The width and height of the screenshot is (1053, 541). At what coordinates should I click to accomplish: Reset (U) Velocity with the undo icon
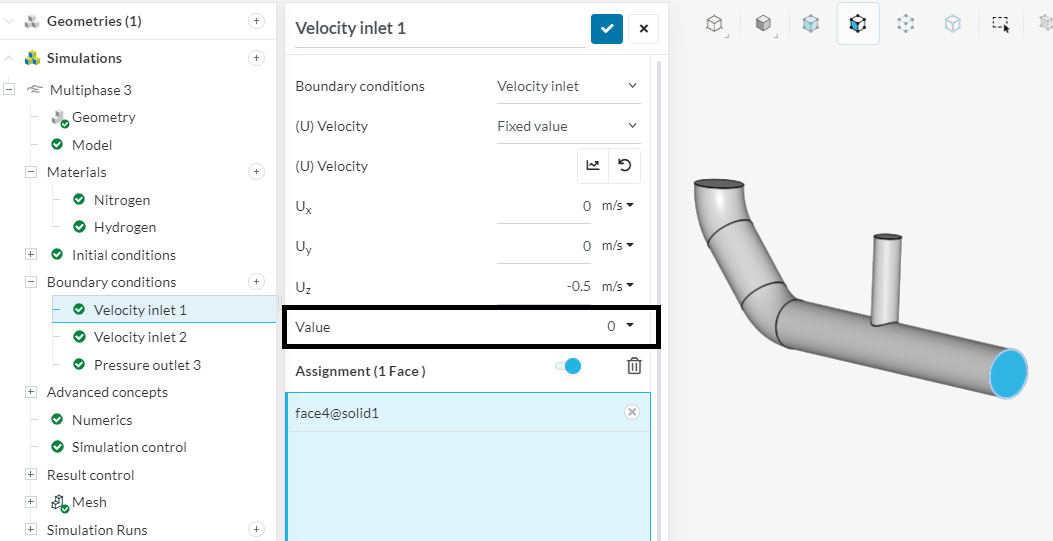tap(625, 166)
